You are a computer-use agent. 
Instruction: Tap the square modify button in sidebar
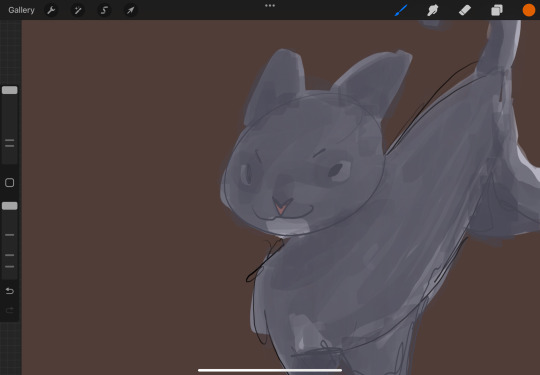[x=10, y=183]
